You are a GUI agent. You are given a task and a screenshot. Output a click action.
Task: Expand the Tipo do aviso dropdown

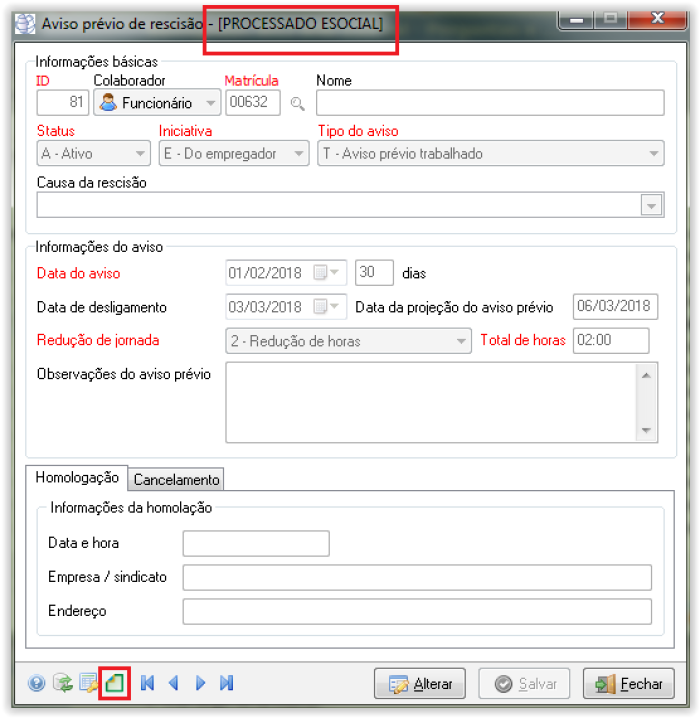pos(653,154)
